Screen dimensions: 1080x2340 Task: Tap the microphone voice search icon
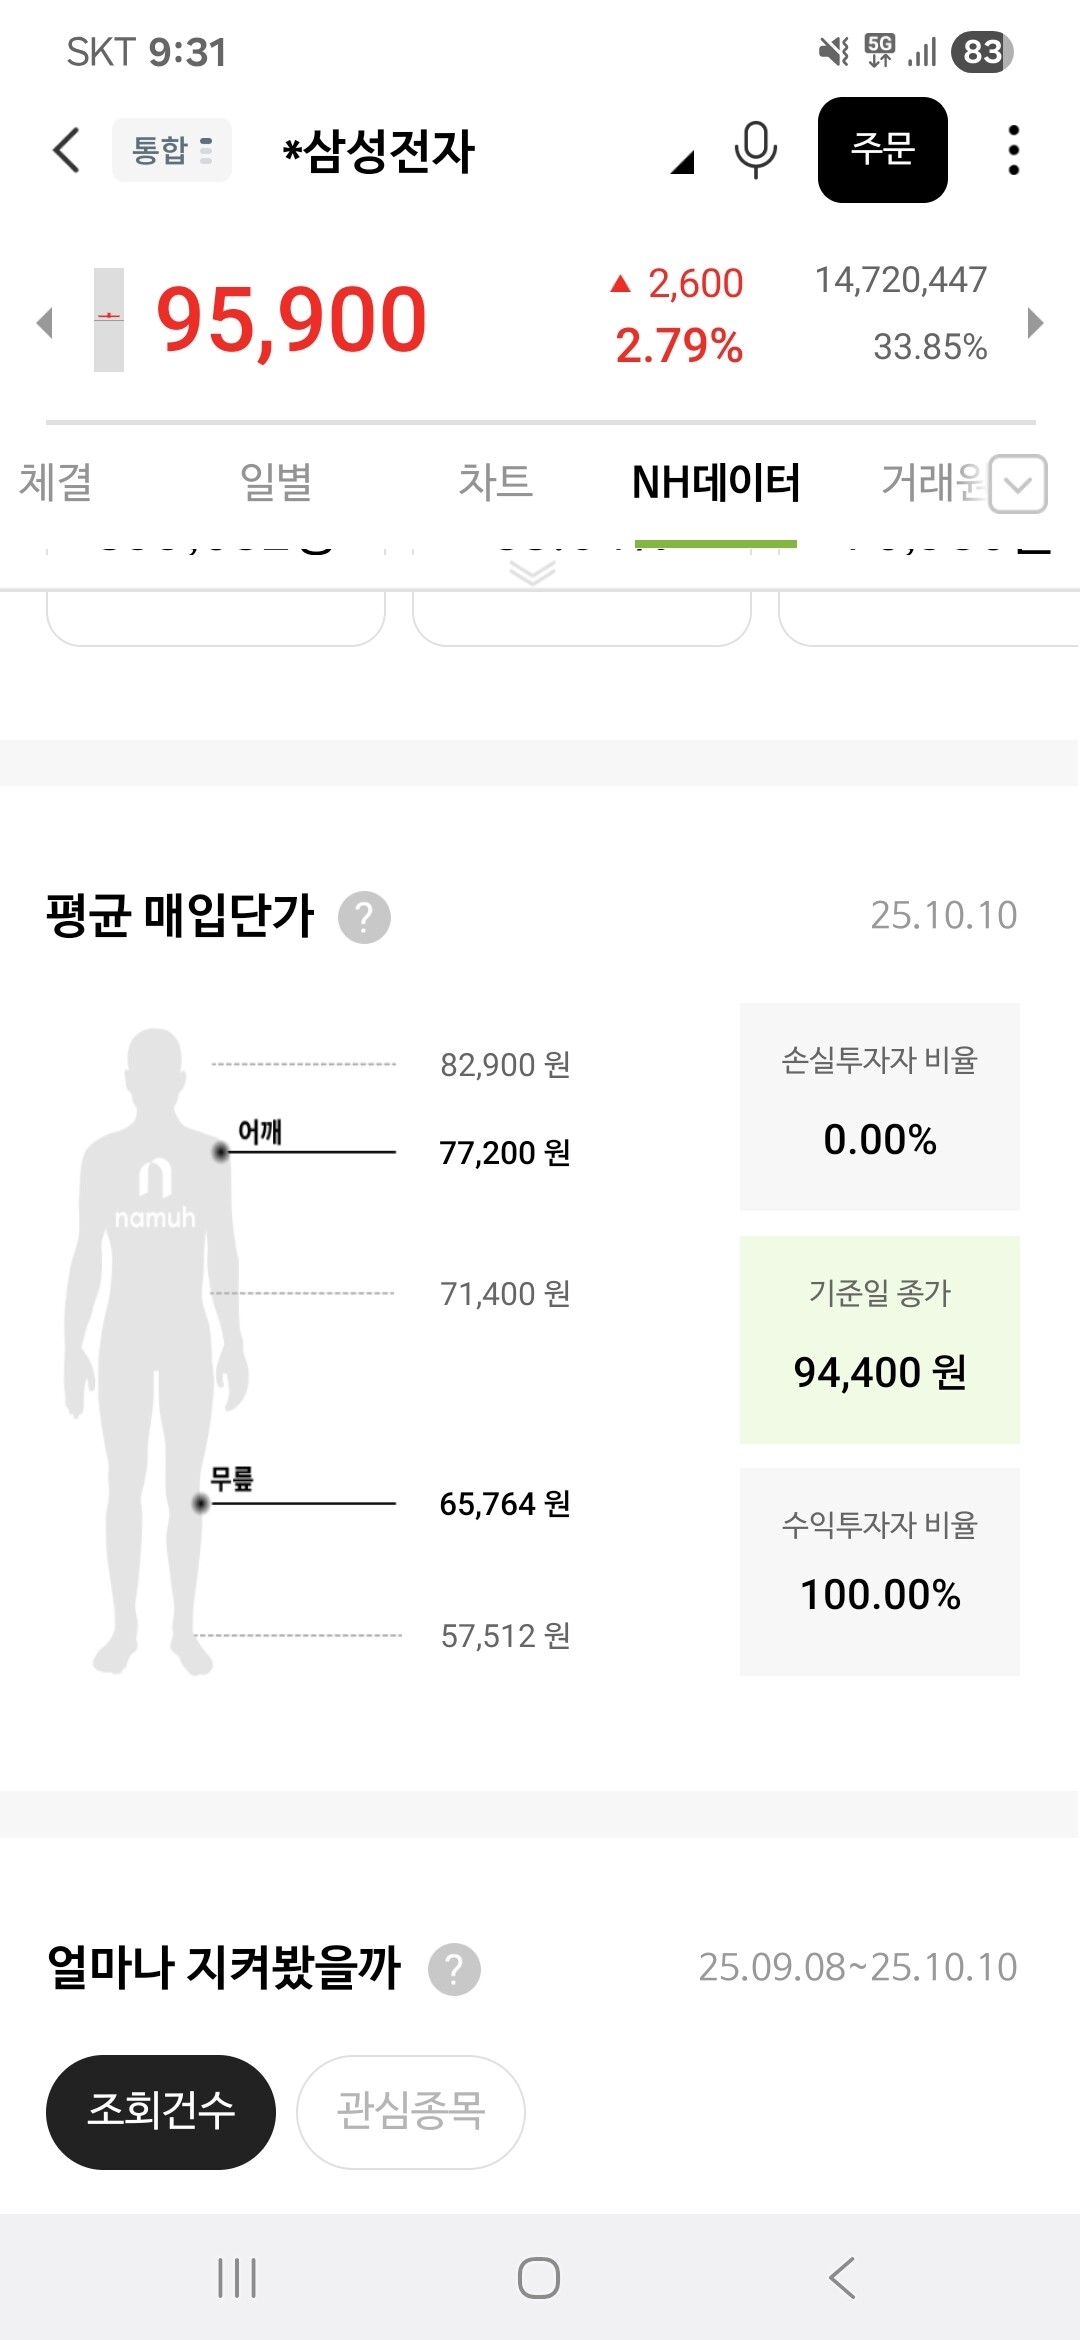point(755,150)
